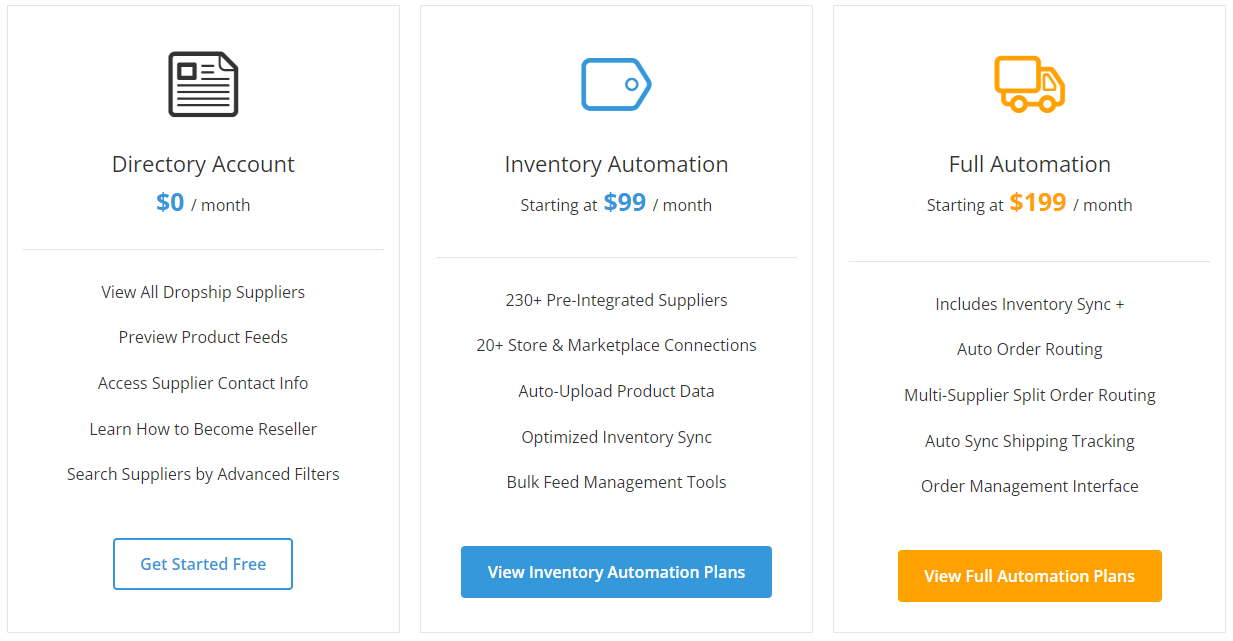The height and width of the screenshot is (641, 1233).
Task: Click Multi-Supplier Split Order Routing text
Action: 1029,395
